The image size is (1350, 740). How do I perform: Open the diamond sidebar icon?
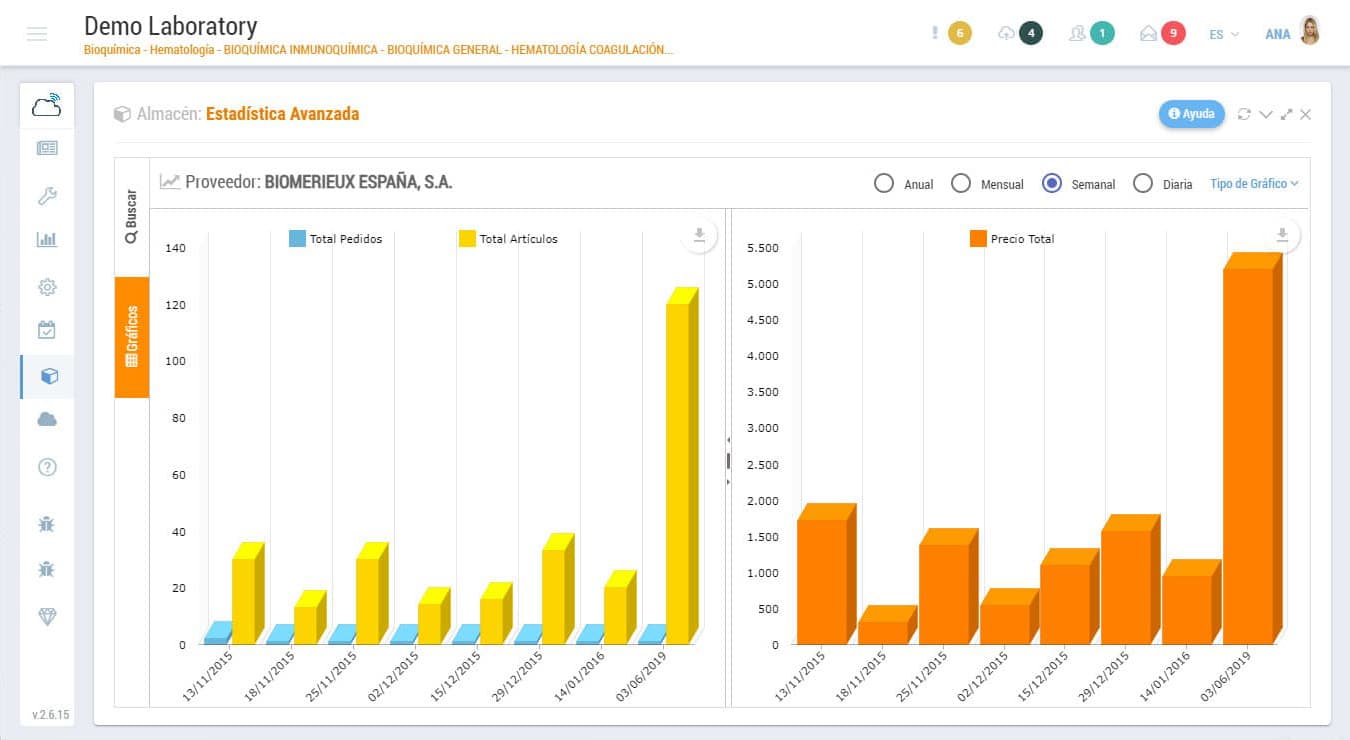click(47, 617)
